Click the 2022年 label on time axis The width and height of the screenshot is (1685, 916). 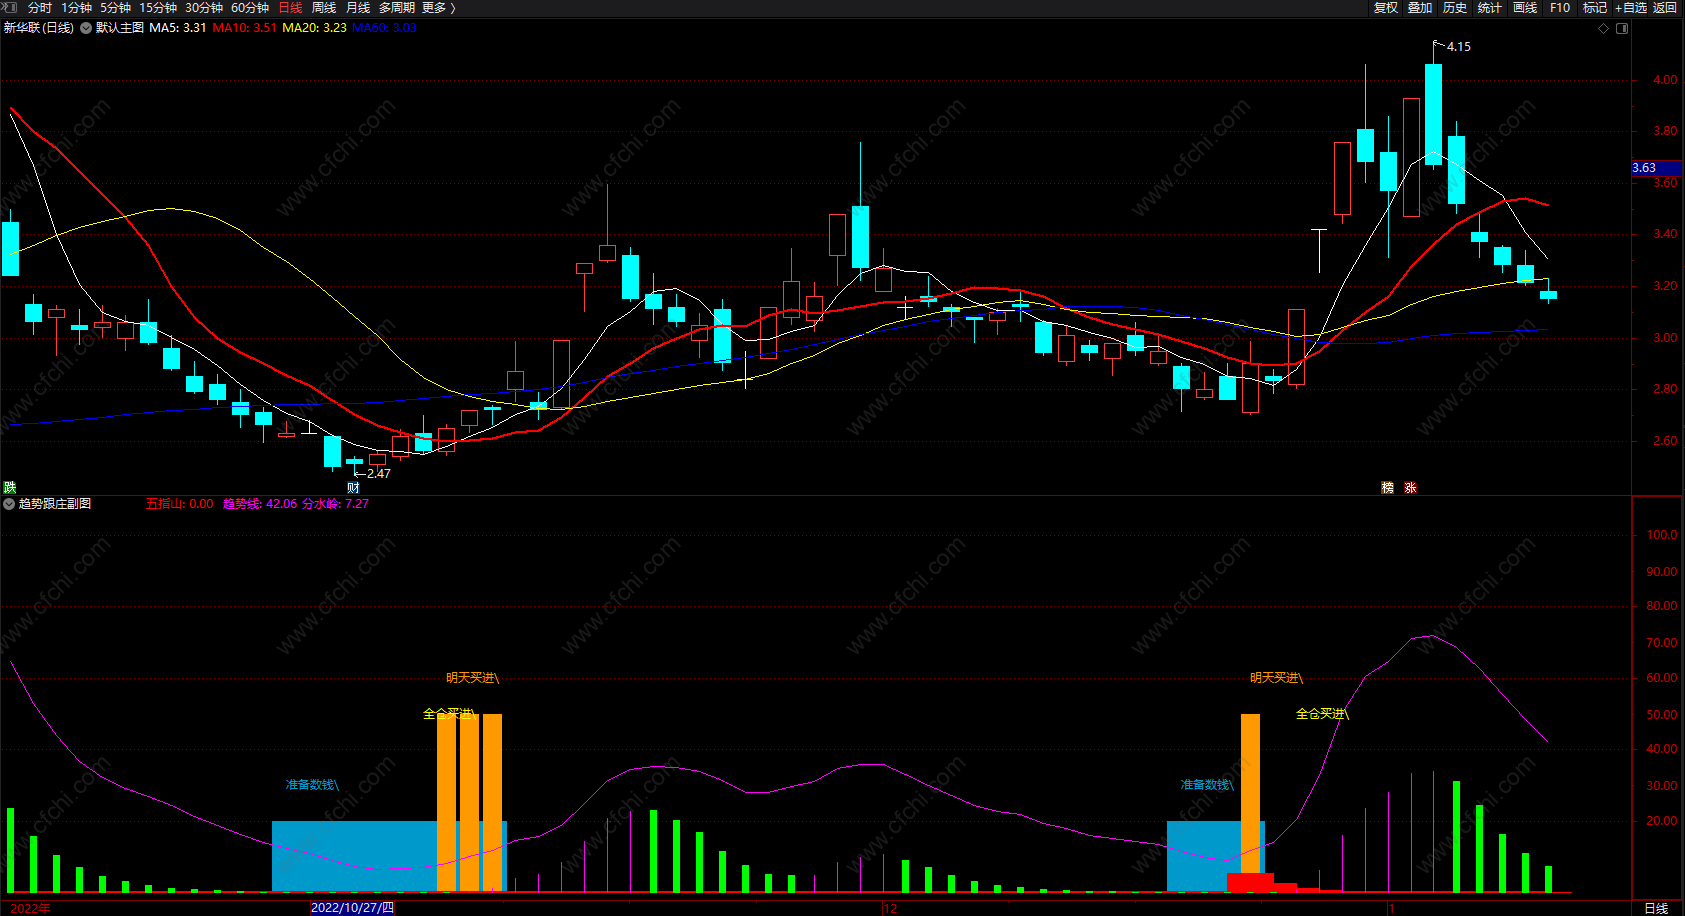tap(31, 908)
